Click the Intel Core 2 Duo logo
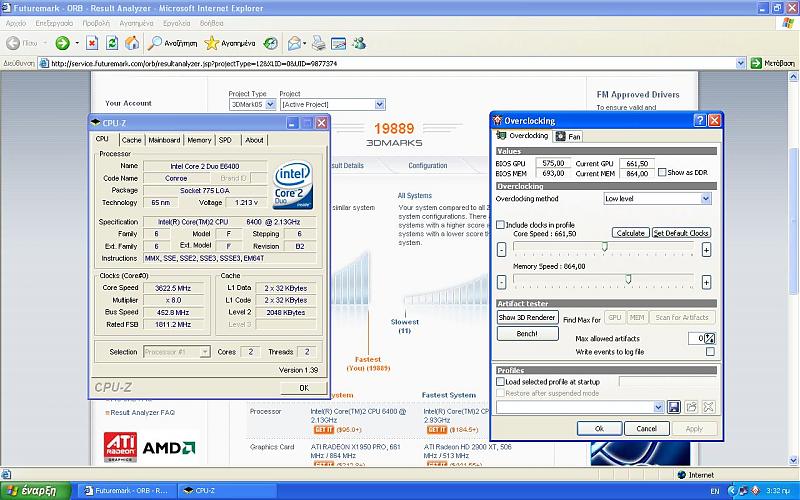This screenshot has height=500, width=800. click(293, 184)
